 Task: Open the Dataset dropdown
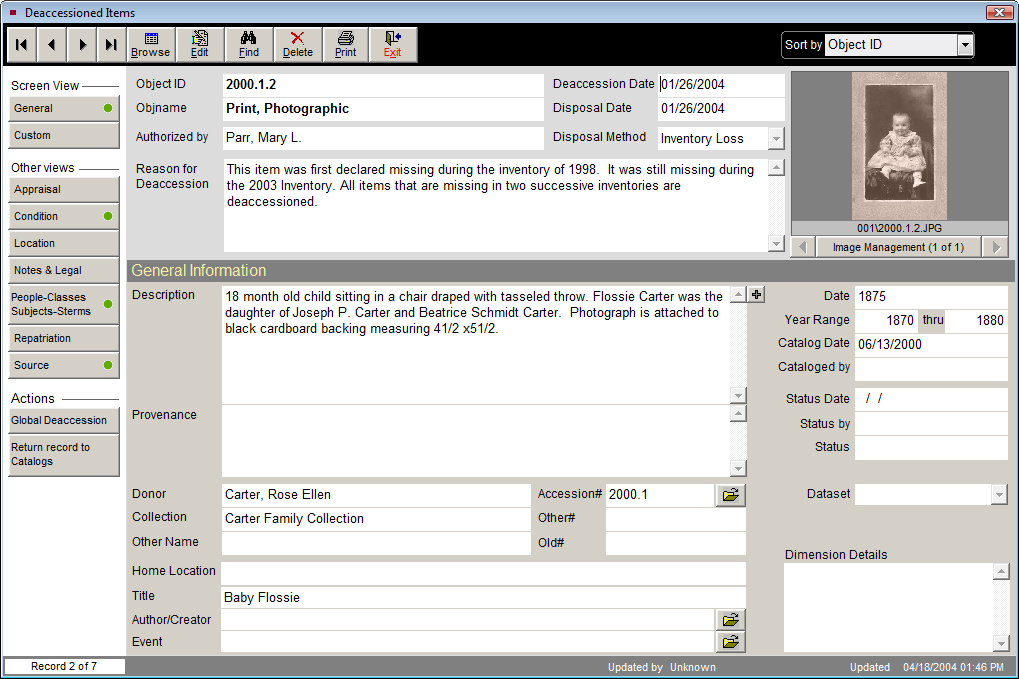(x=1001, y=494)
